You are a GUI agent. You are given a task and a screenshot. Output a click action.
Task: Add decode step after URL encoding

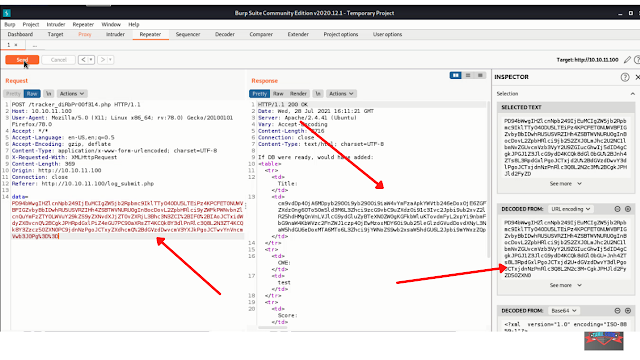click(x=628, y=209)
